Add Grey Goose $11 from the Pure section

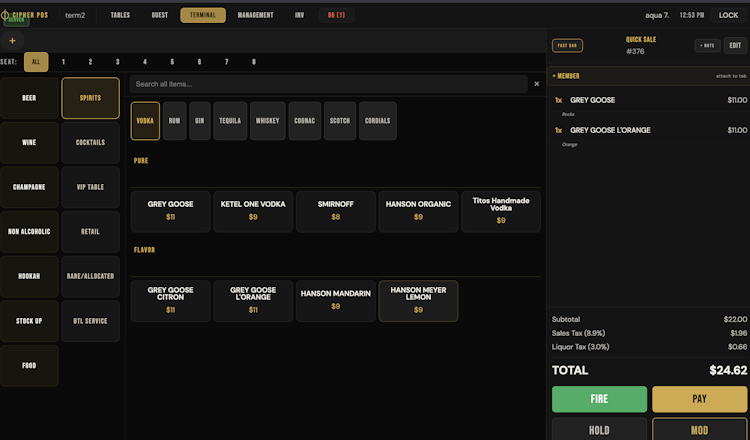pos(170,211)
